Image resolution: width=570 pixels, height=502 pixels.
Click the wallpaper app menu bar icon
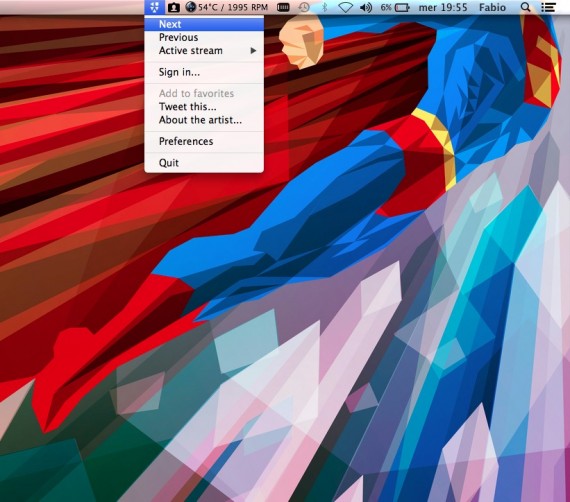154,7
